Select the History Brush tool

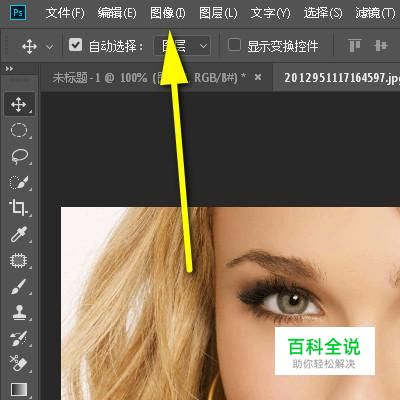(19, 338)
